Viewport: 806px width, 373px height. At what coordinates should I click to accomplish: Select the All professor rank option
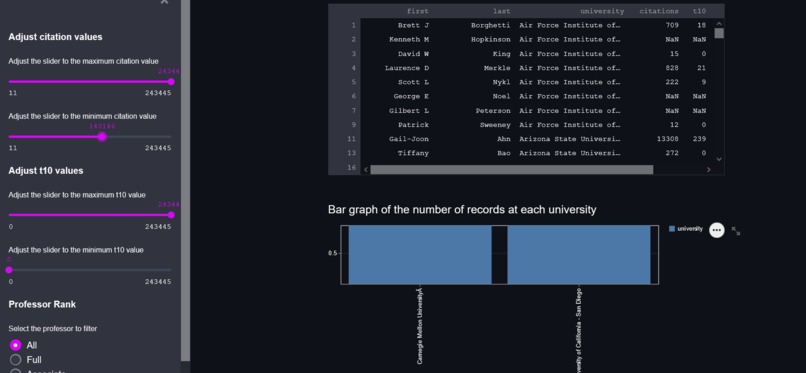(16, 345)
